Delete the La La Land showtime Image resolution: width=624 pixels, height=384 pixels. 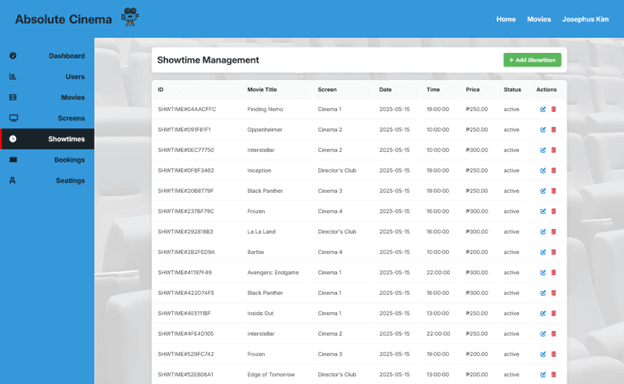554,232
